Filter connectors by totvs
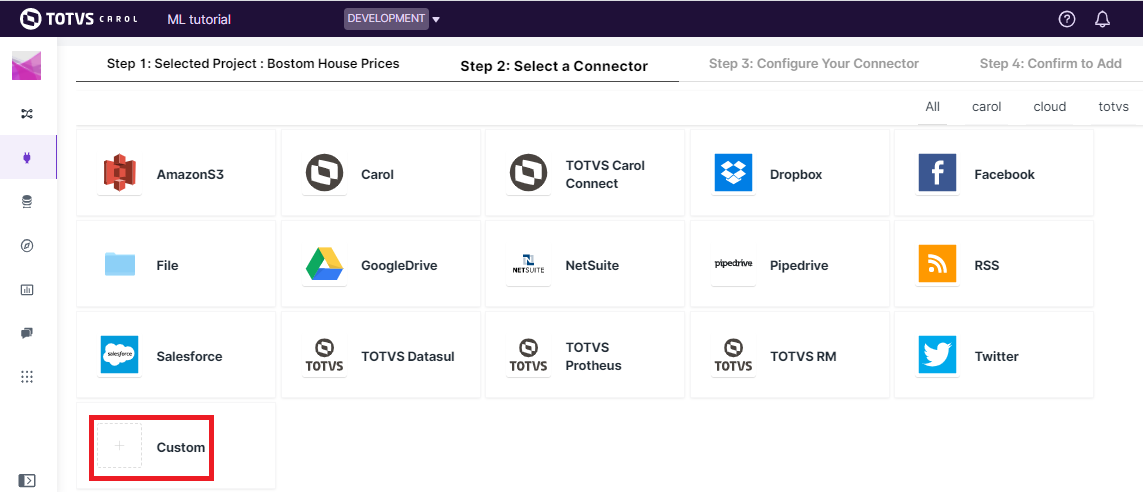 point(1113,106)
